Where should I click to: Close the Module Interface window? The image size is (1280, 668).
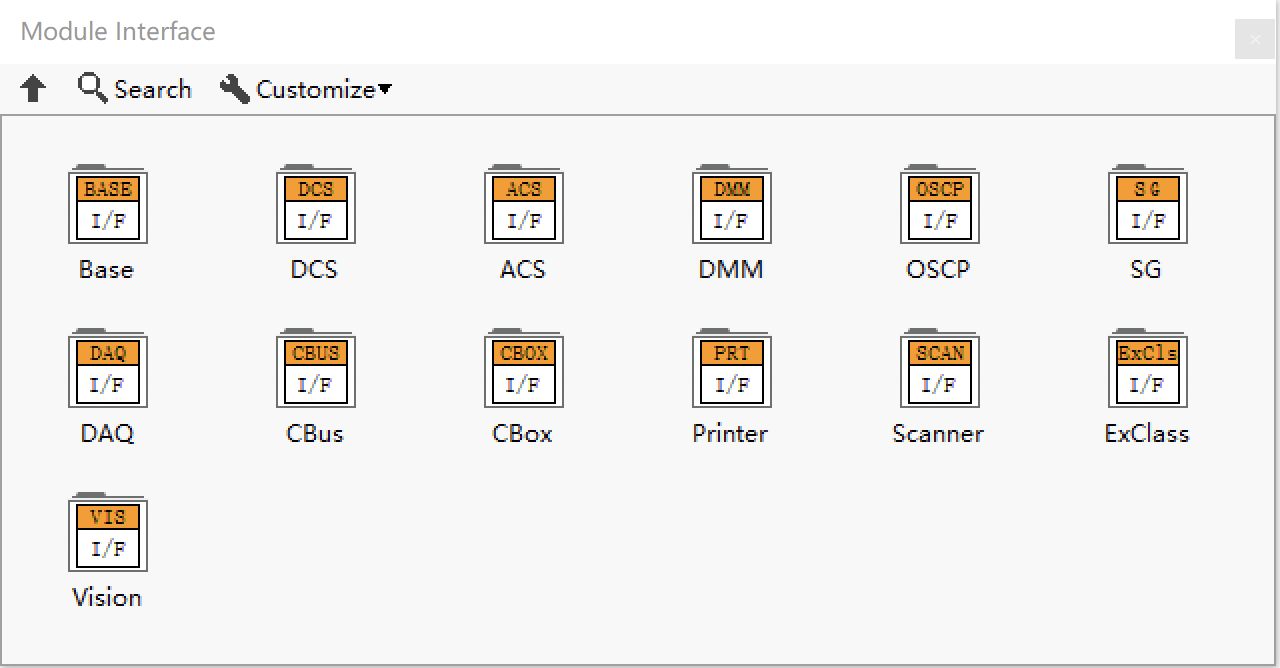[1255, 40]
